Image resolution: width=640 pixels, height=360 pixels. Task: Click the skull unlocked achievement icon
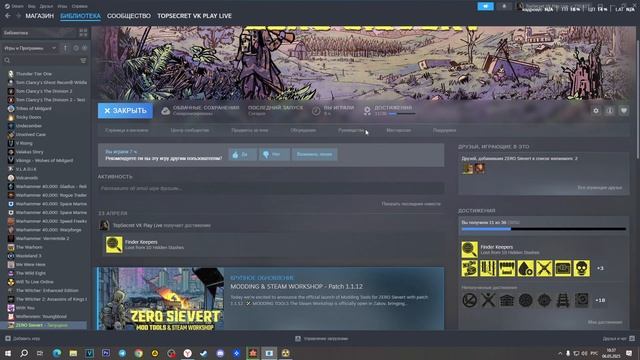(582, 269)
